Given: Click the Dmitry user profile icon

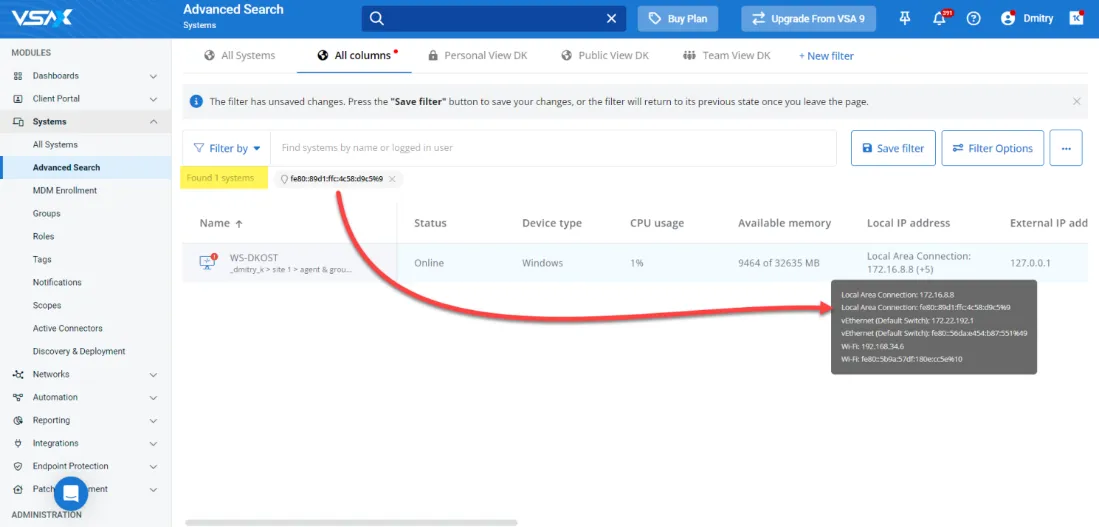Looking at the screenshot, I should coord(1008,19).
